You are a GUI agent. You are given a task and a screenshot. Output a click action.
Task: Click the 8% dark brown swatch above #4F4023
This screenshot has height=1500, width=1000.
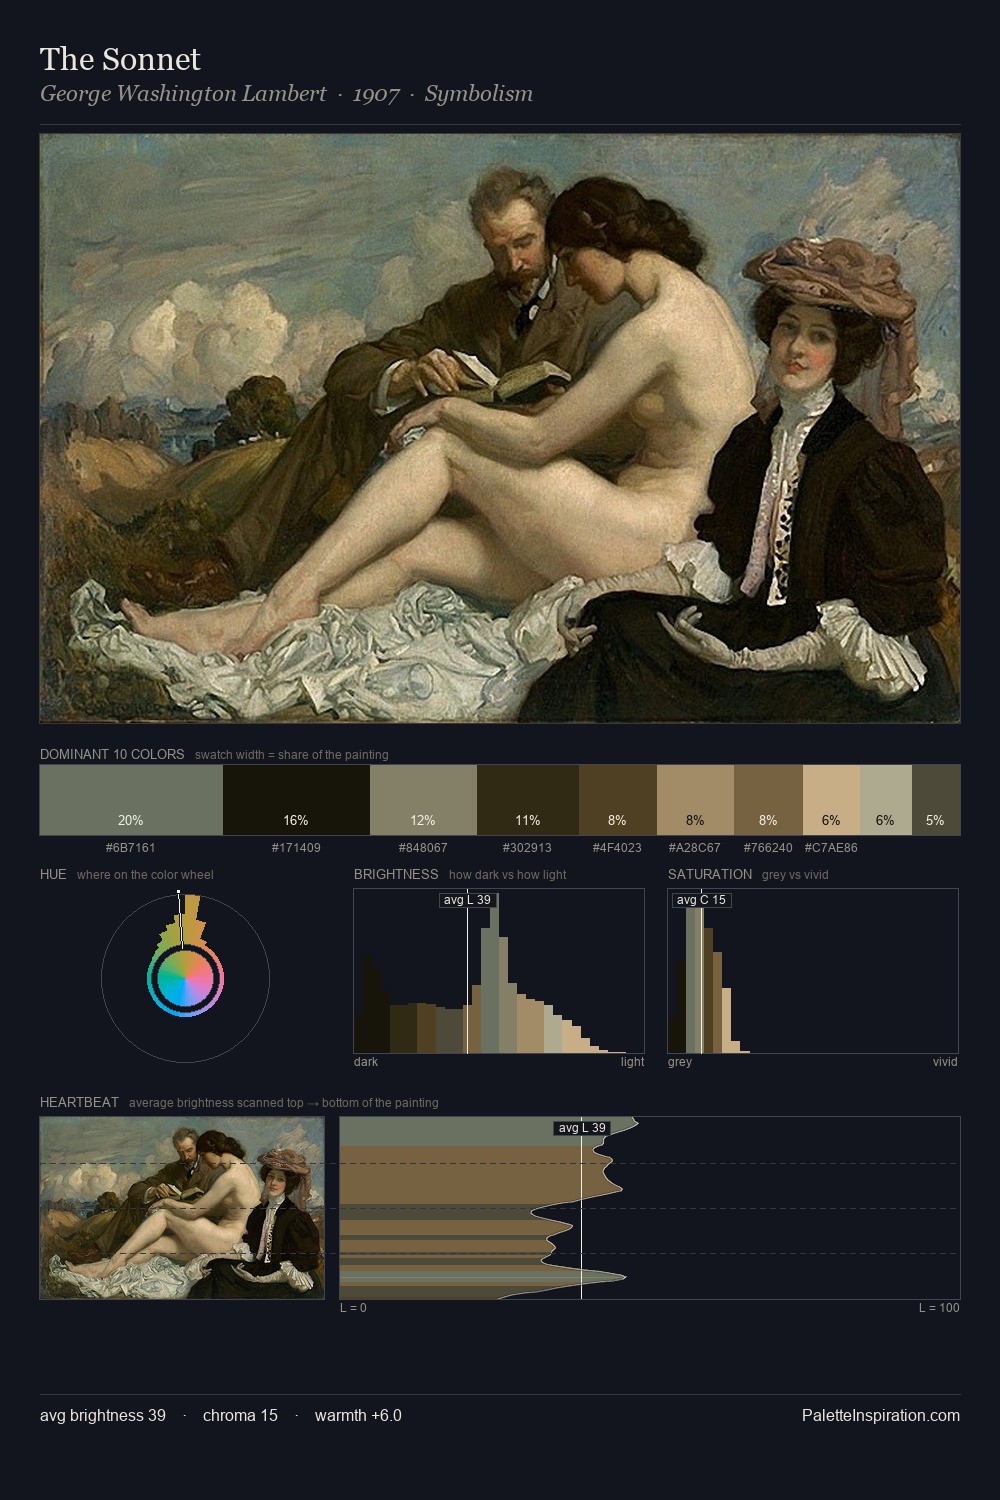click(x=618, y=800)
